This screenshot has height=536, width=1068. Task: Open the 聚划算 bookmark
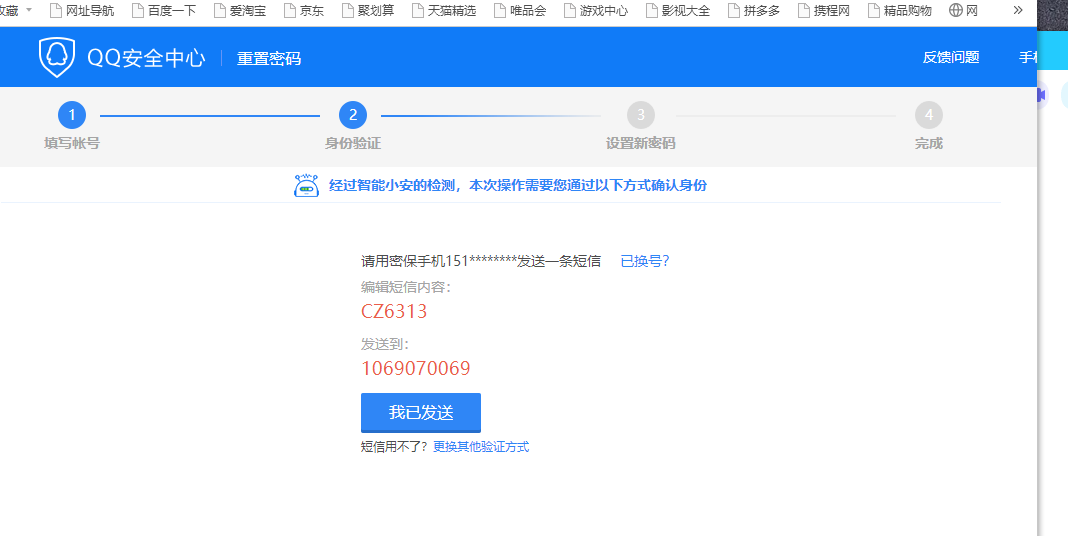pyautogui.click(x=368, y=10)
